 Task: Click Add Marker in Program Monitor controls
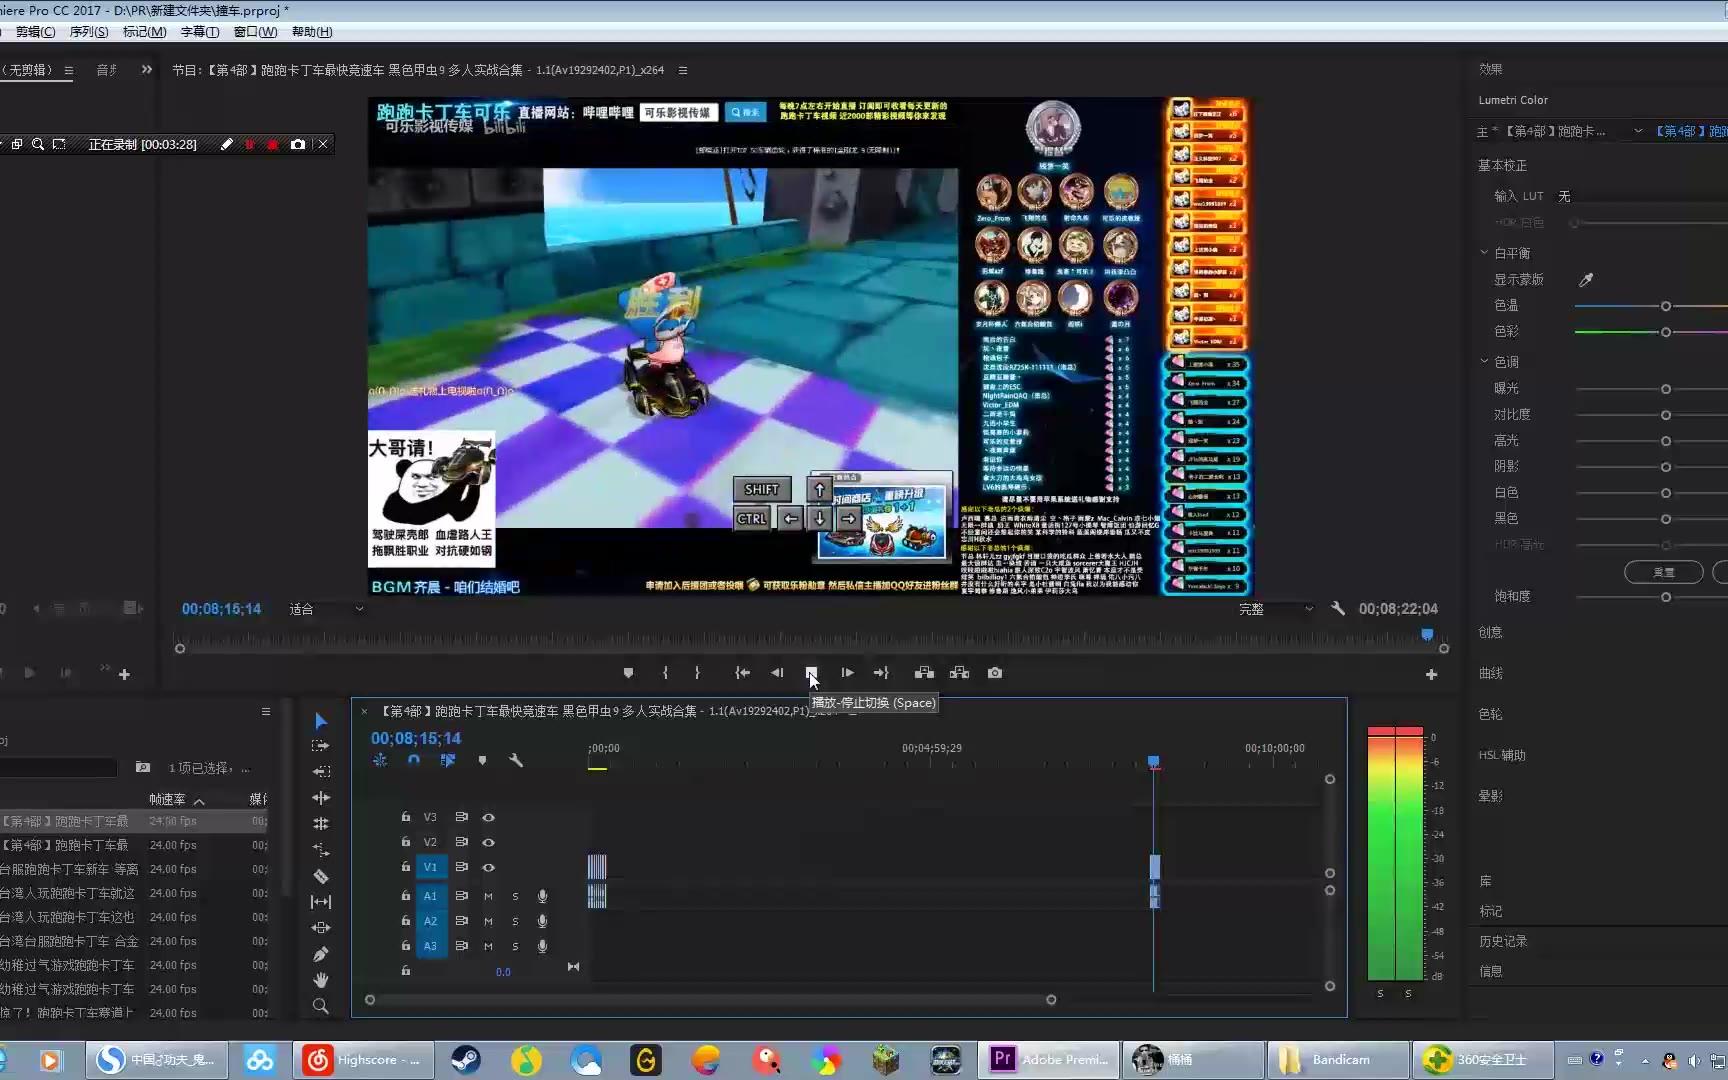point(628,673)
